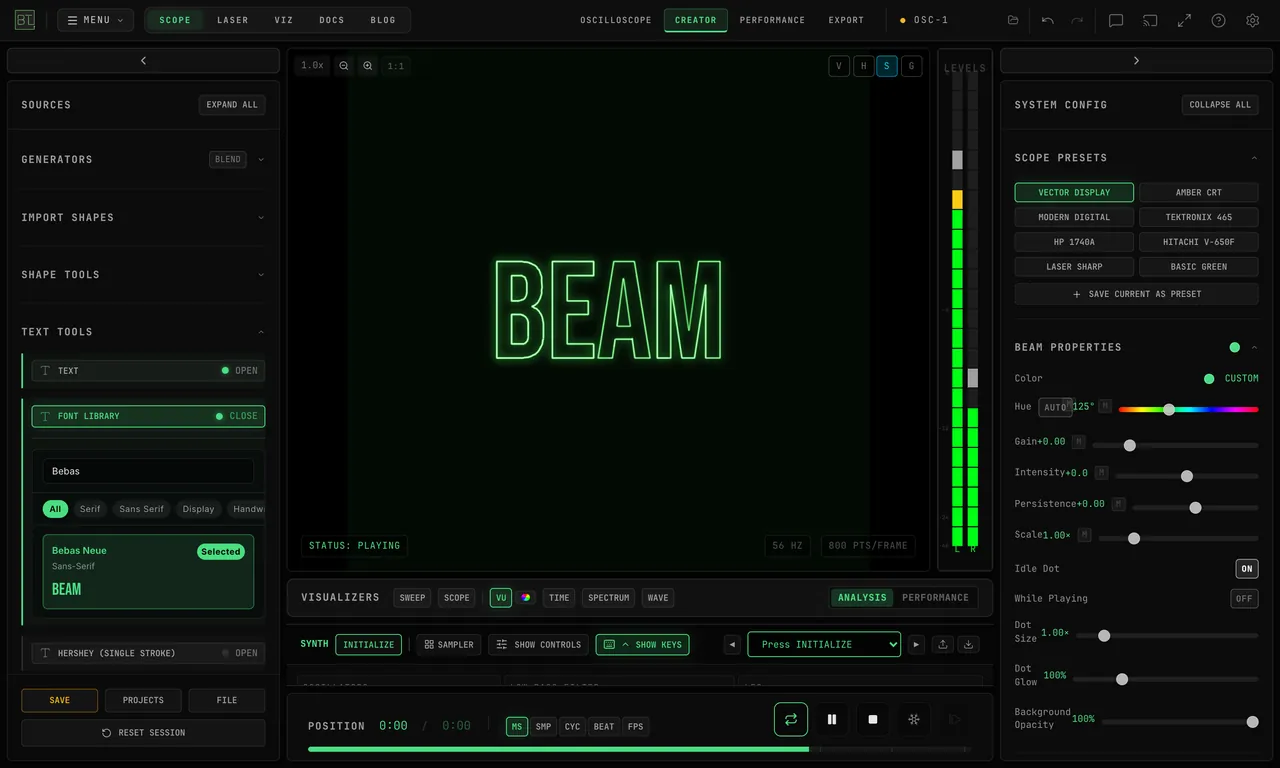Open the comments chat icon

[1116, 20]
